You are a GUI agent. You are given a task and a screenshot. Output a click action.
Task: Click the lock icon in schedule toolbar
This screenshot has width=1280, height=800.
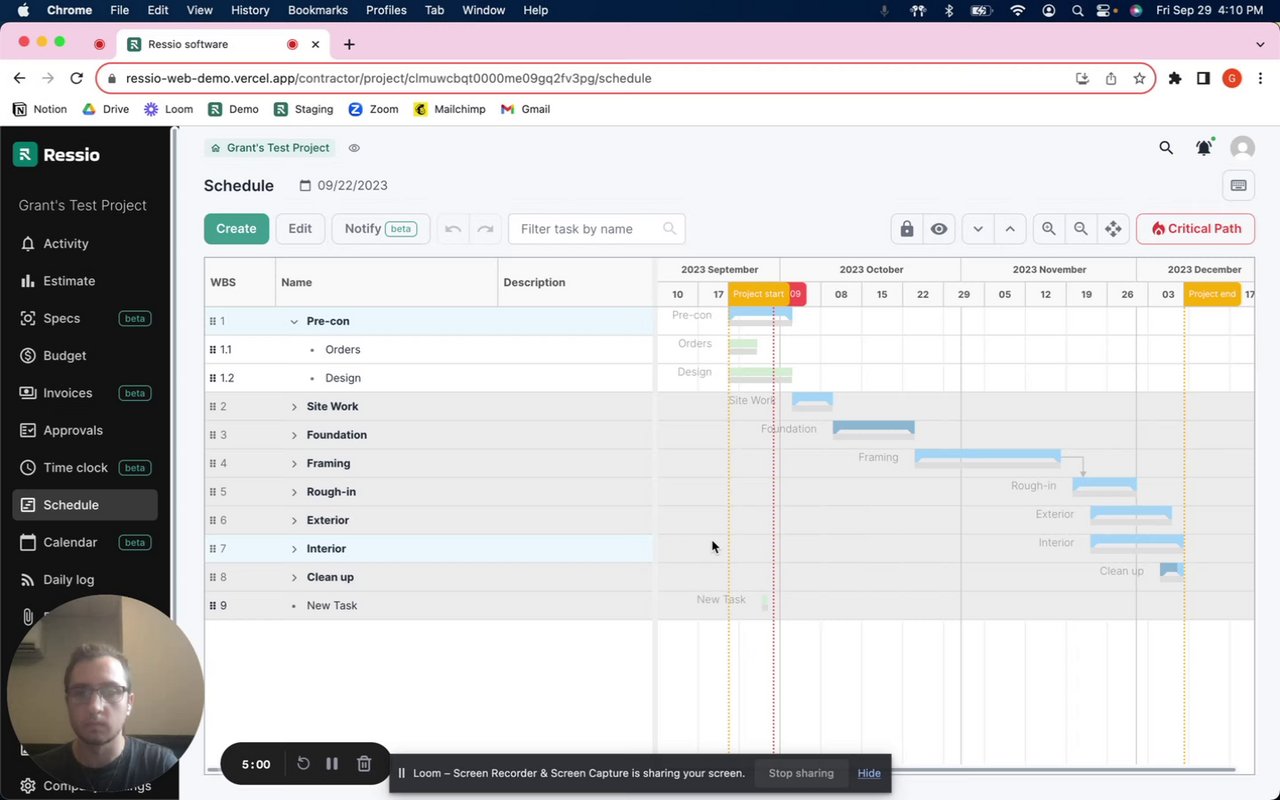click(906, 229)
